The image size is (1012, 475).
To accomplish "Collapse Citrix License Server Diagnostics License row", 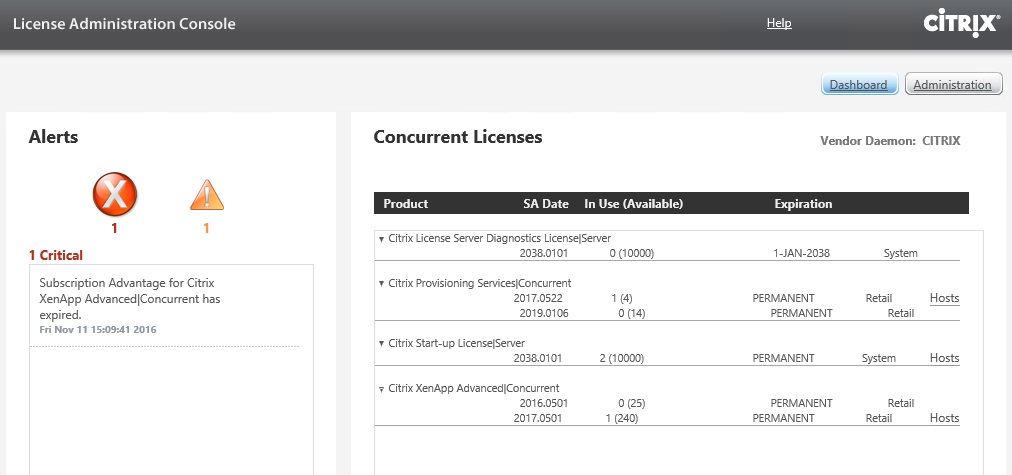I will 381,239.
